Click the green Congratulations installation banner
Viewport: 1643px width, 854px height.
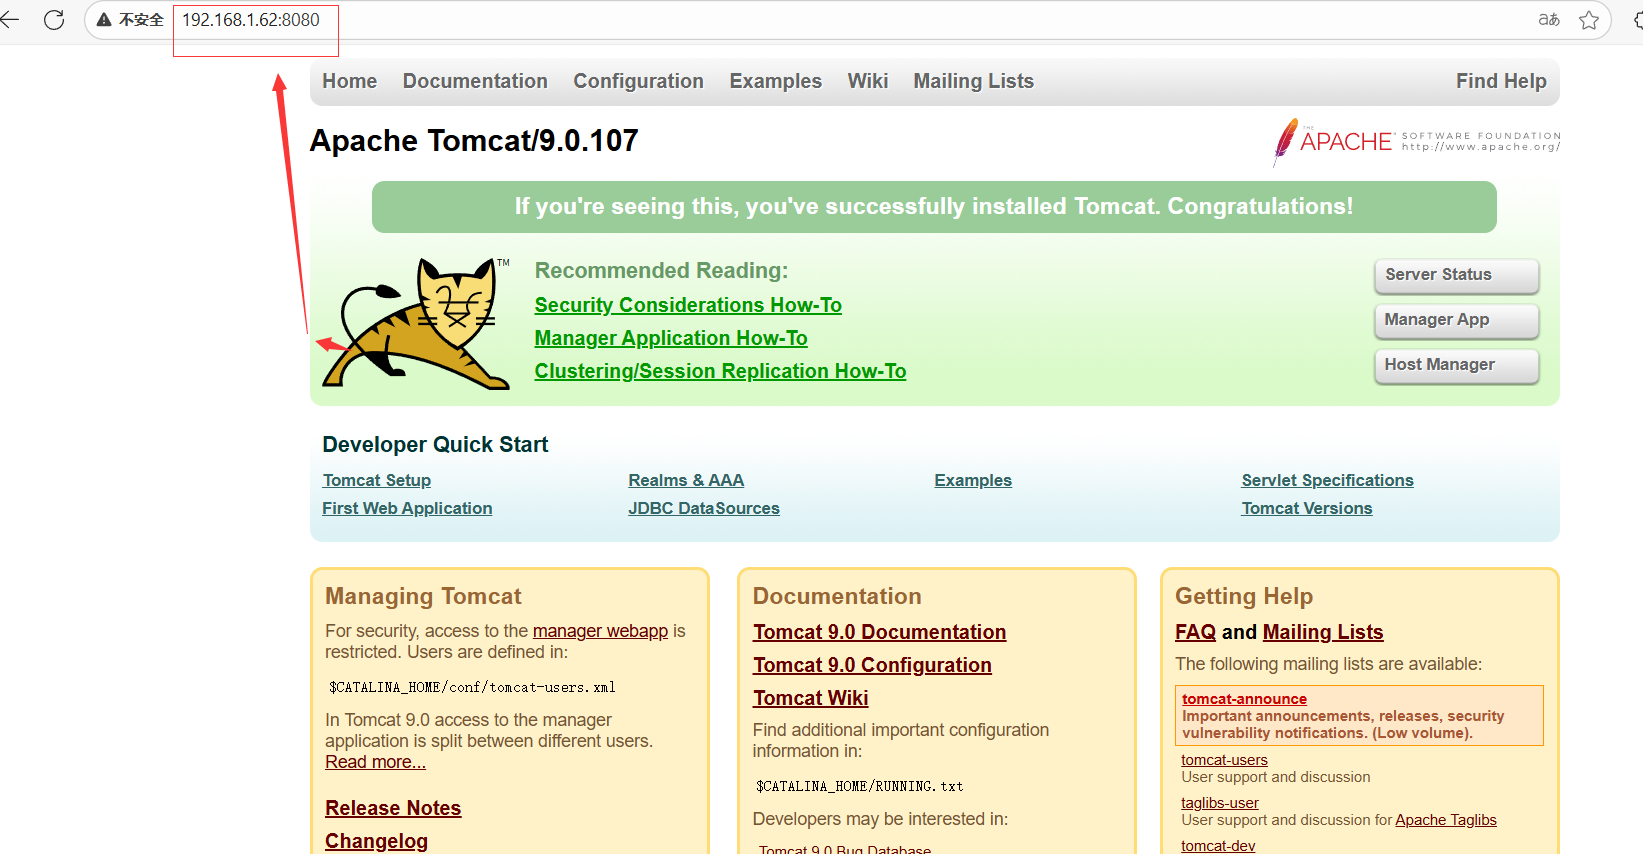click(934, 207)
